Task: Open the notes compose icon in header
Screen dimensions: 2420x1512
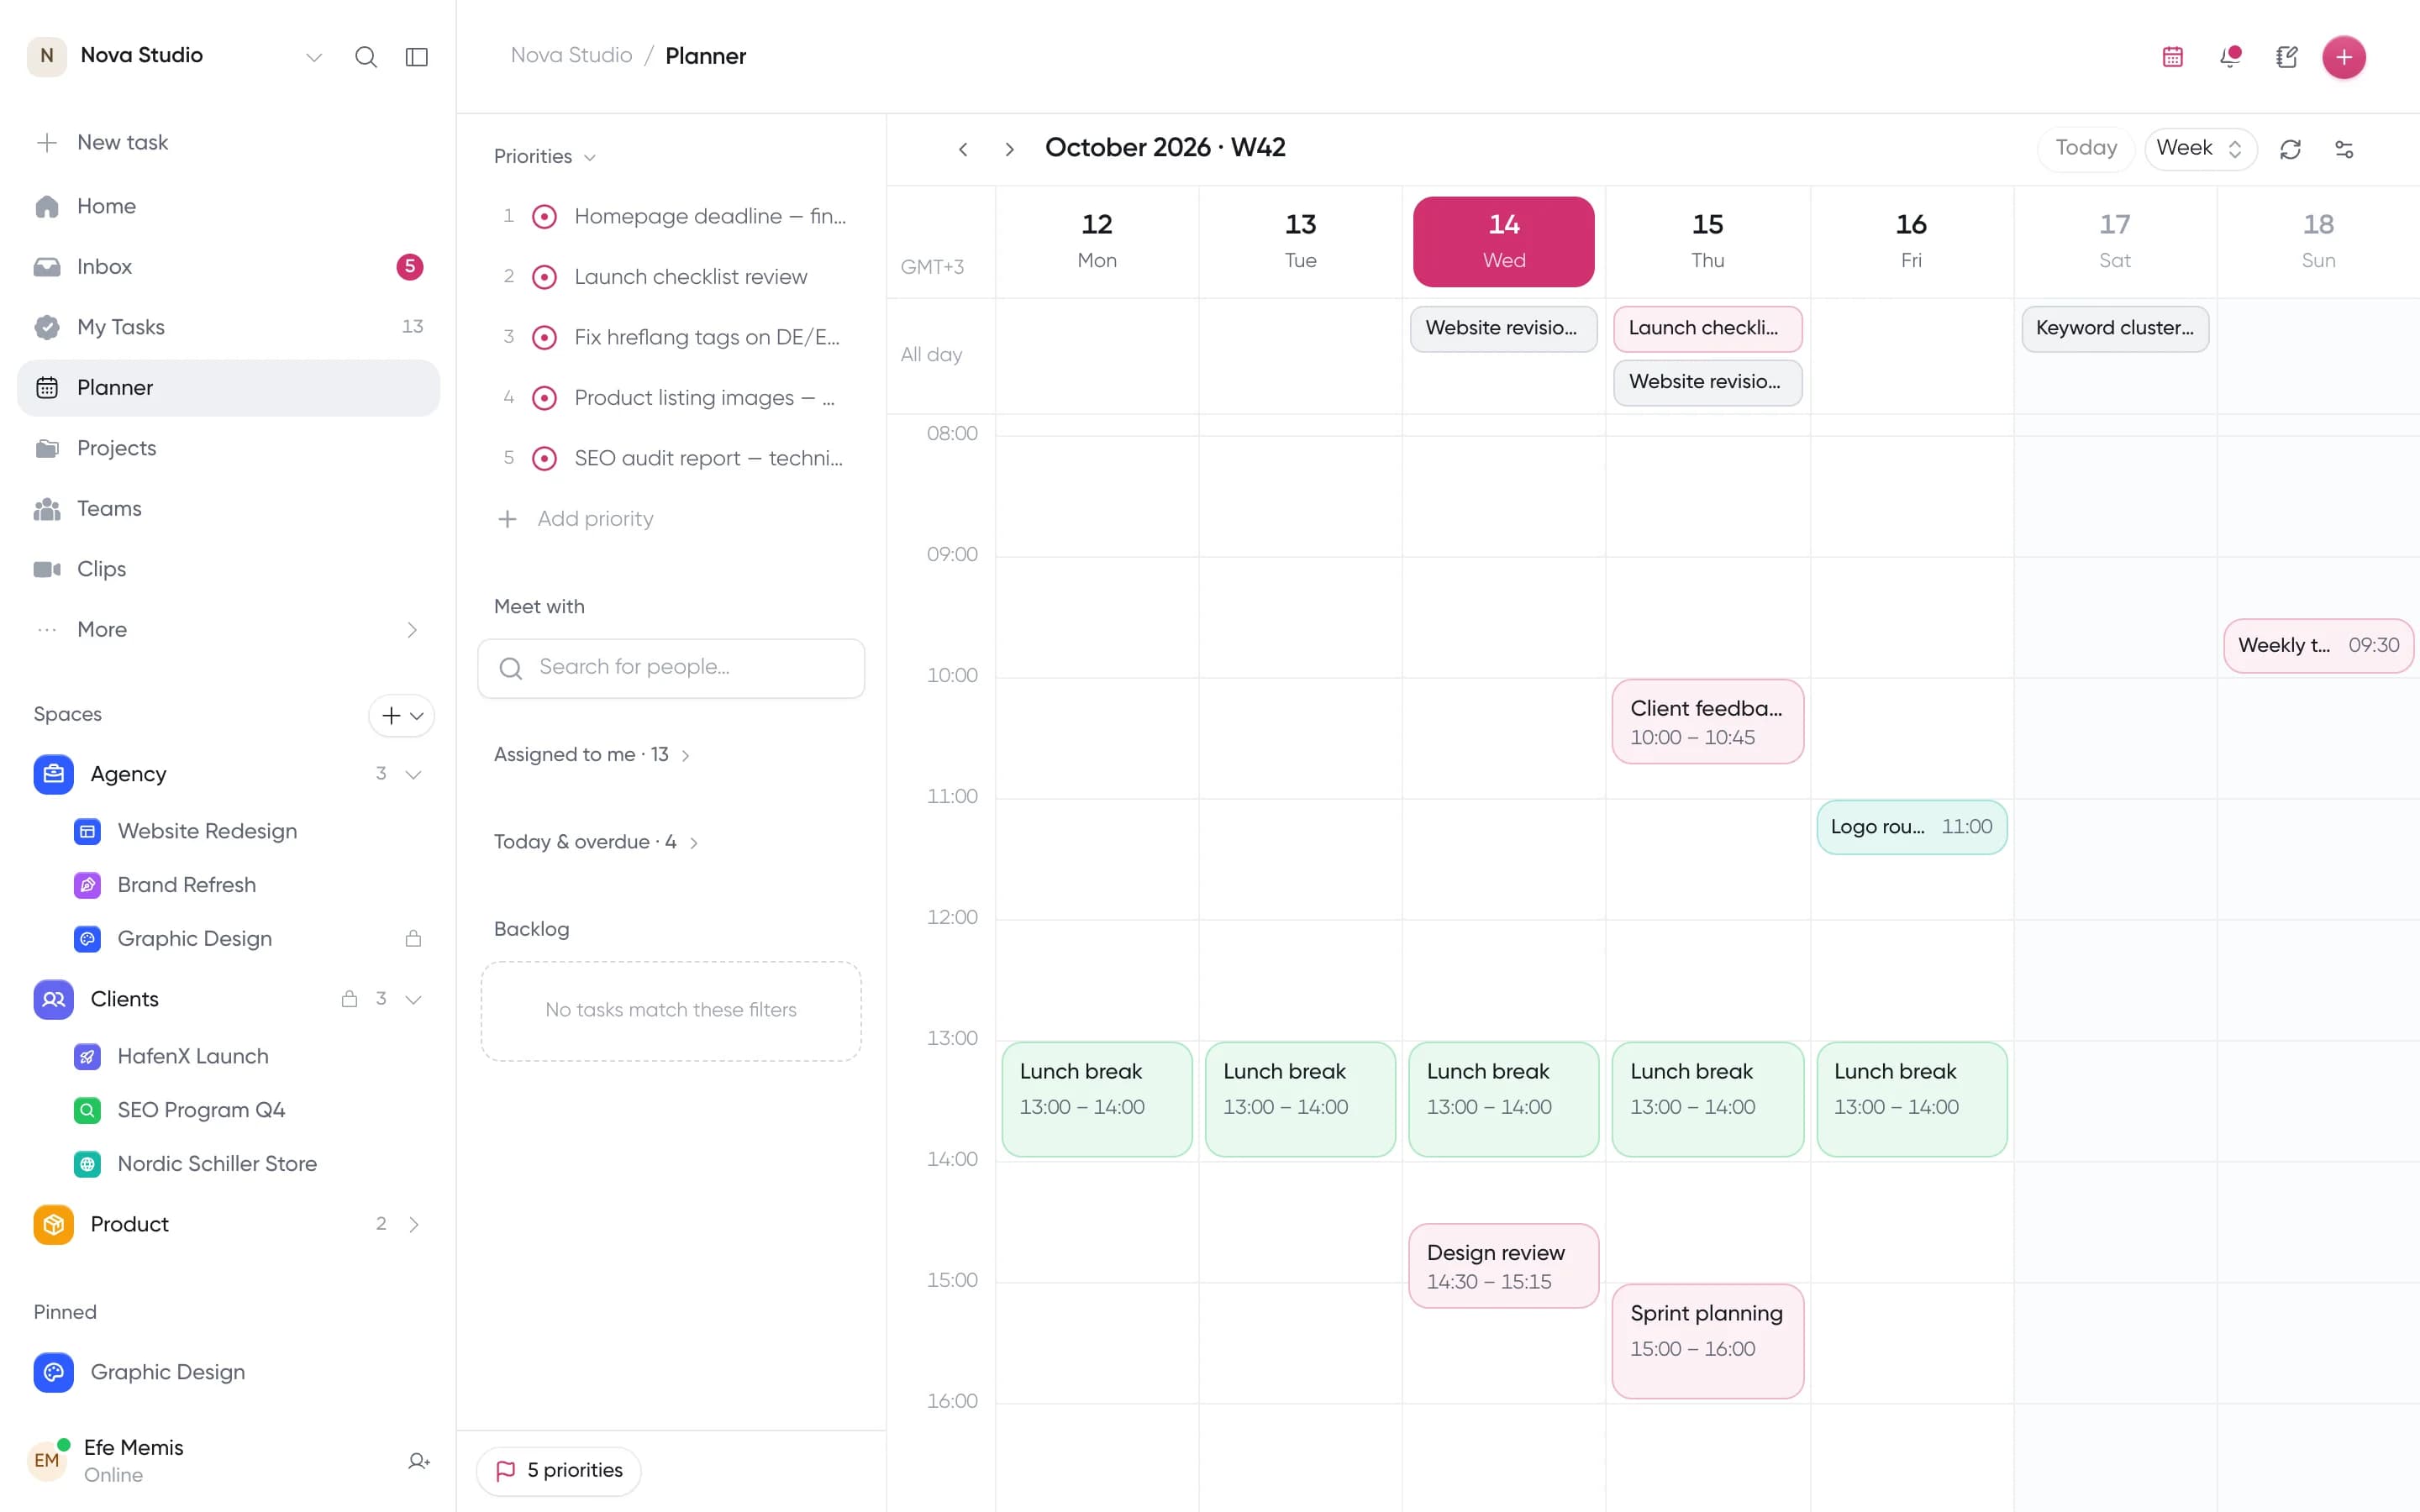Action: point(2287,57)
